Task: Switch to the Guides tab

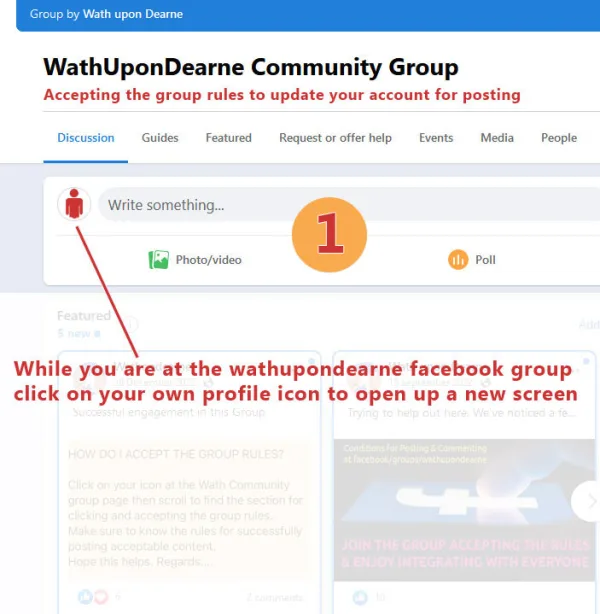Action: 160,138
